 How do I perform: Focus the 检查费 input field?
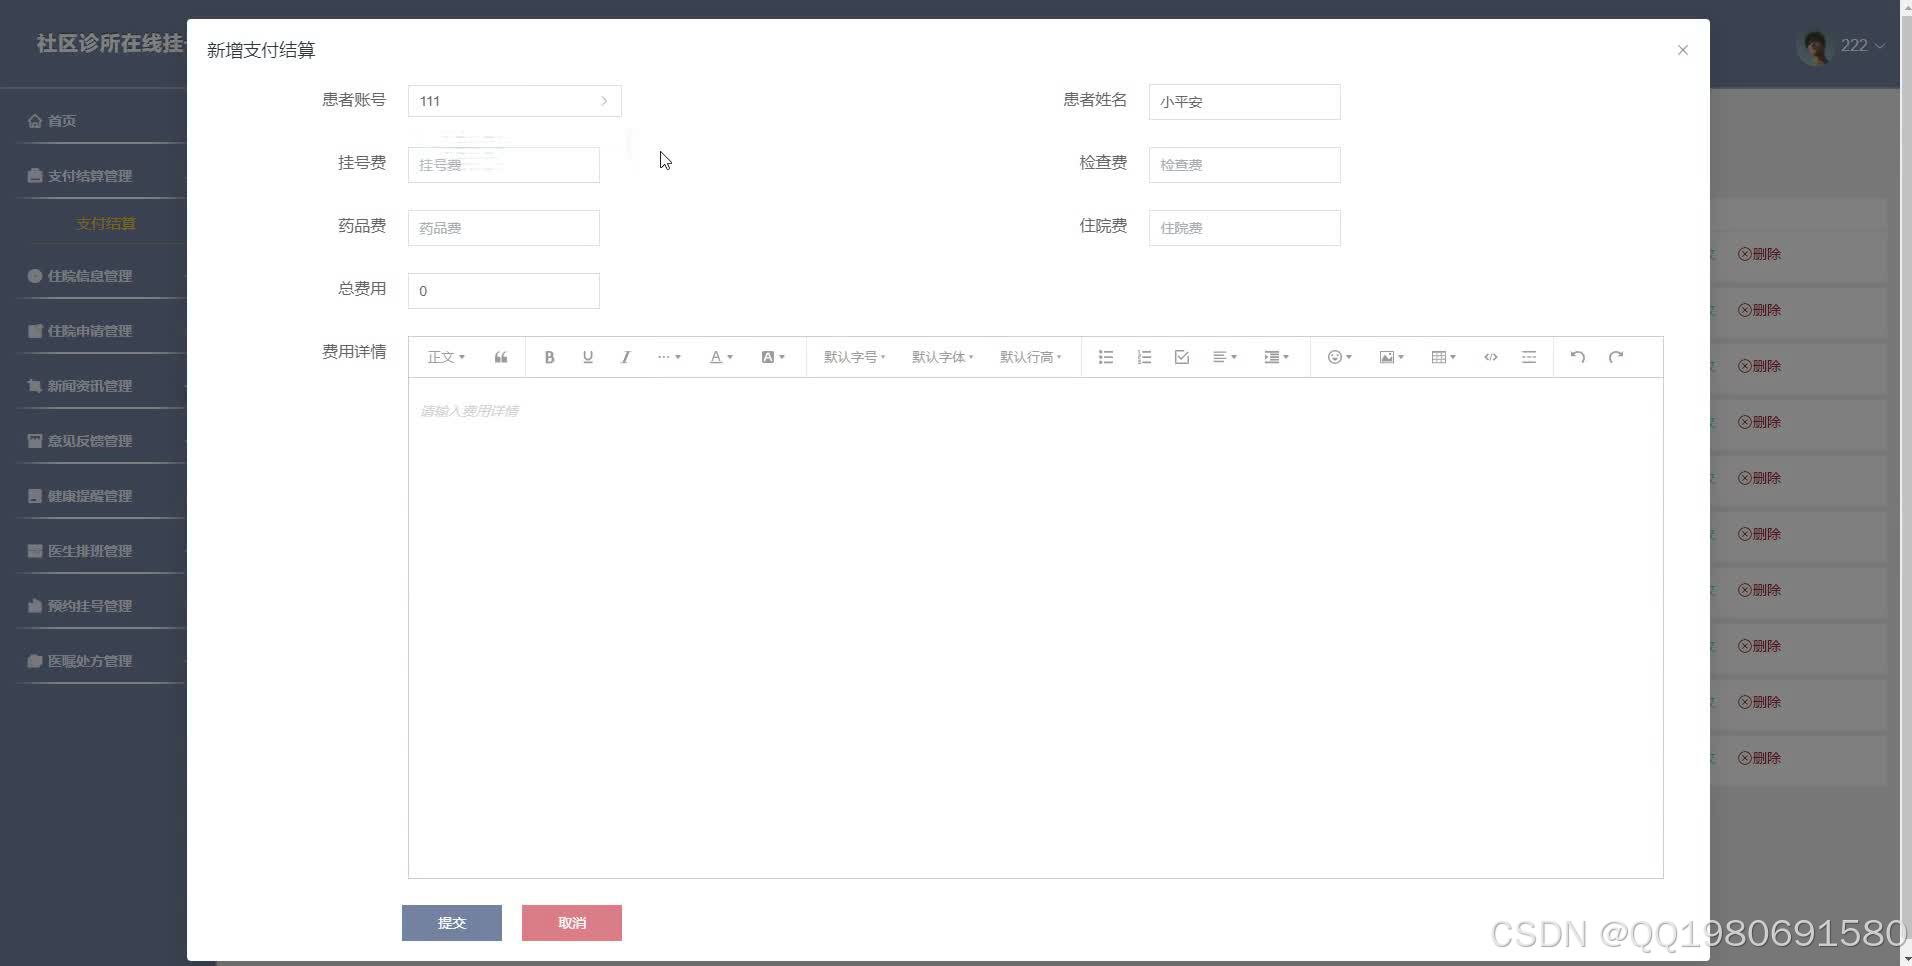pos(1244,165)
